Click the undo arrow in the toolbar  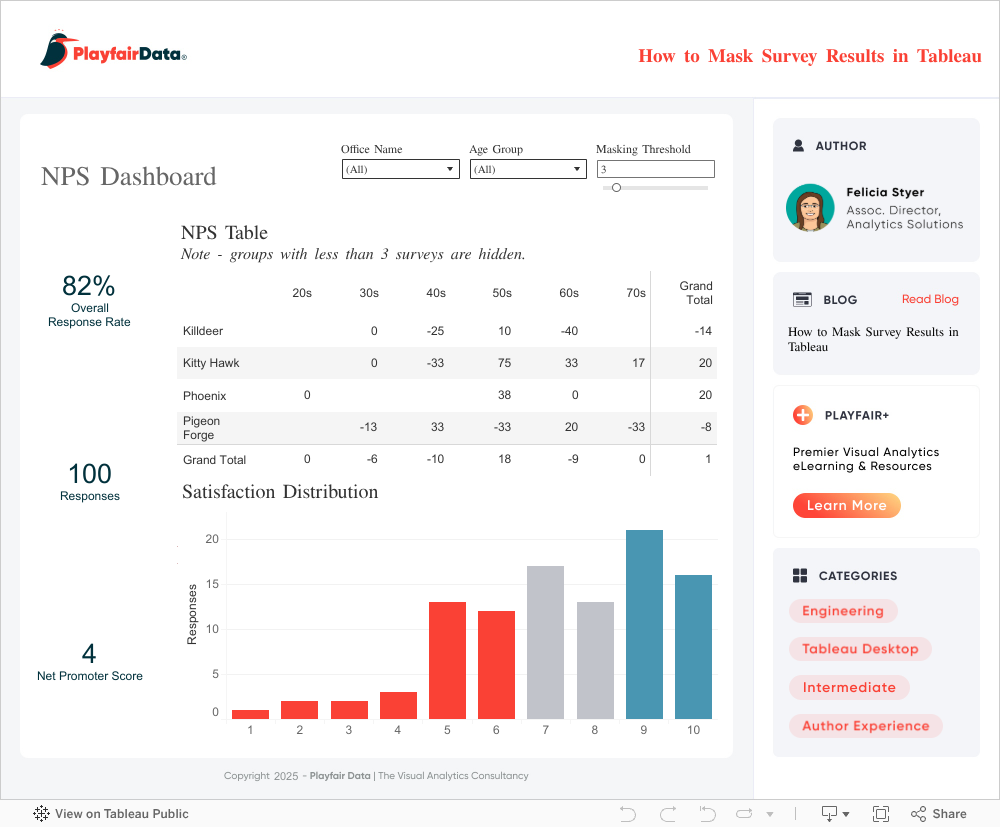pyautogui.click(x=628, y=813)
